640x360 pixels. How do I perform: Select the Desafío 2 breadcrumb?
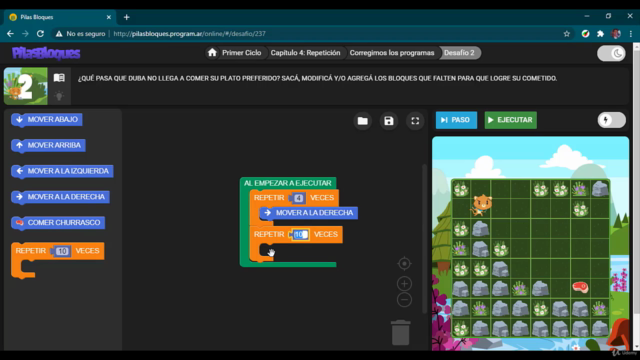point(459,53)
